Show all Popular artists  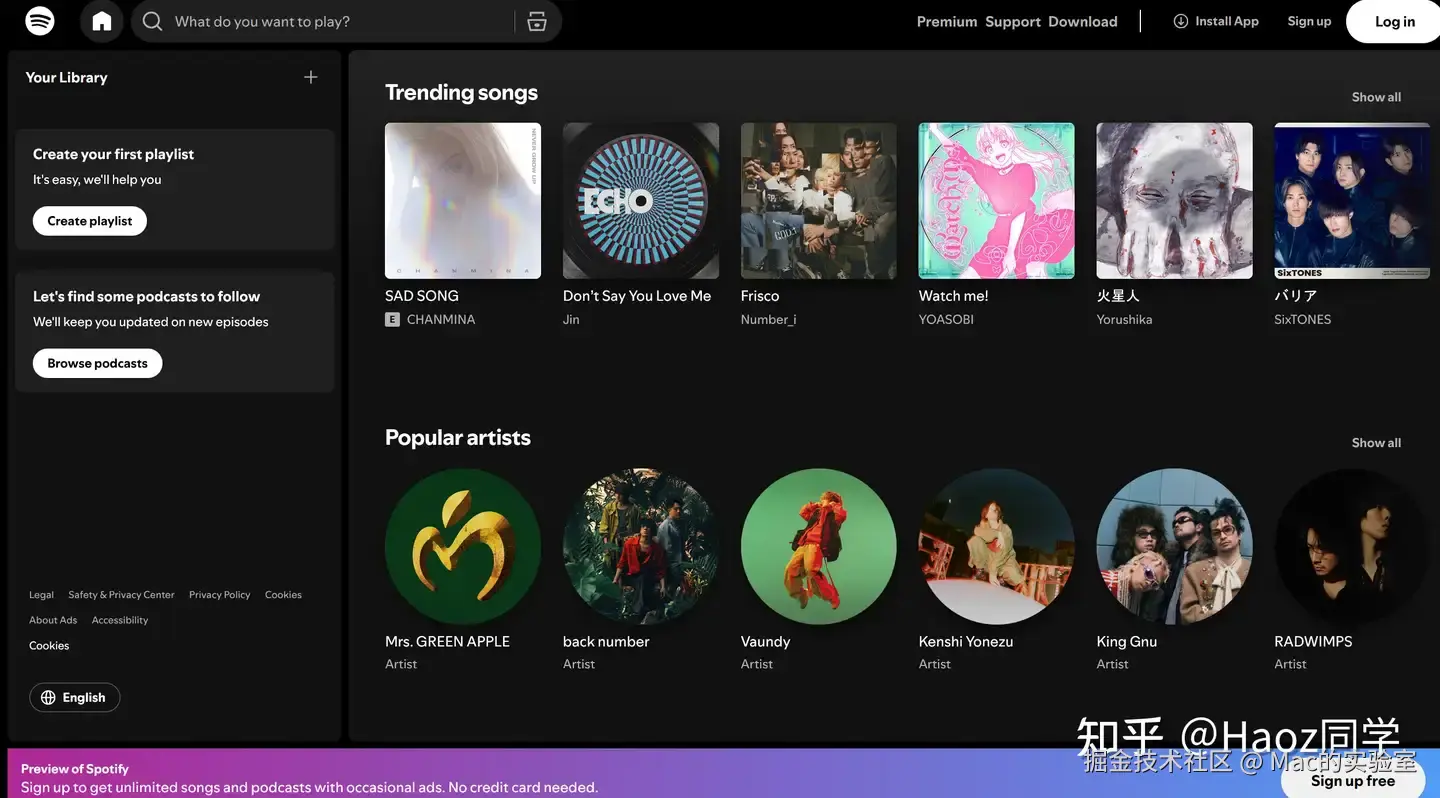[1376, 443]
